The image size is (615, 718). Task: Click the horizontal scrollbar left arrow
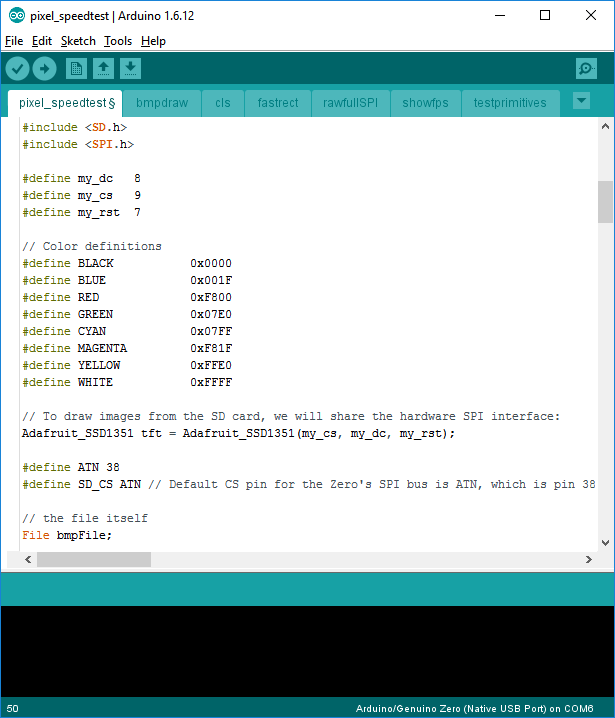28,560
